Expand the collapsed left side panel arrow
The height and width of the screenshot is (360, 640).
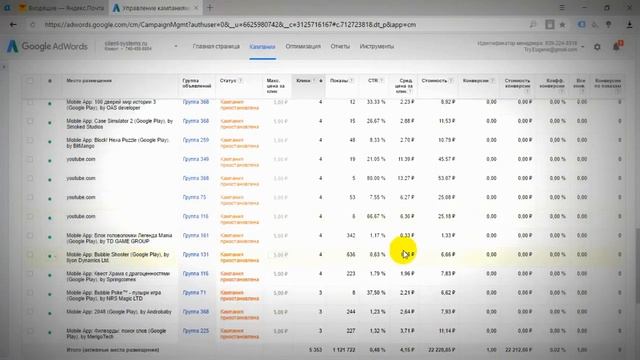click(x=3, y=67)
